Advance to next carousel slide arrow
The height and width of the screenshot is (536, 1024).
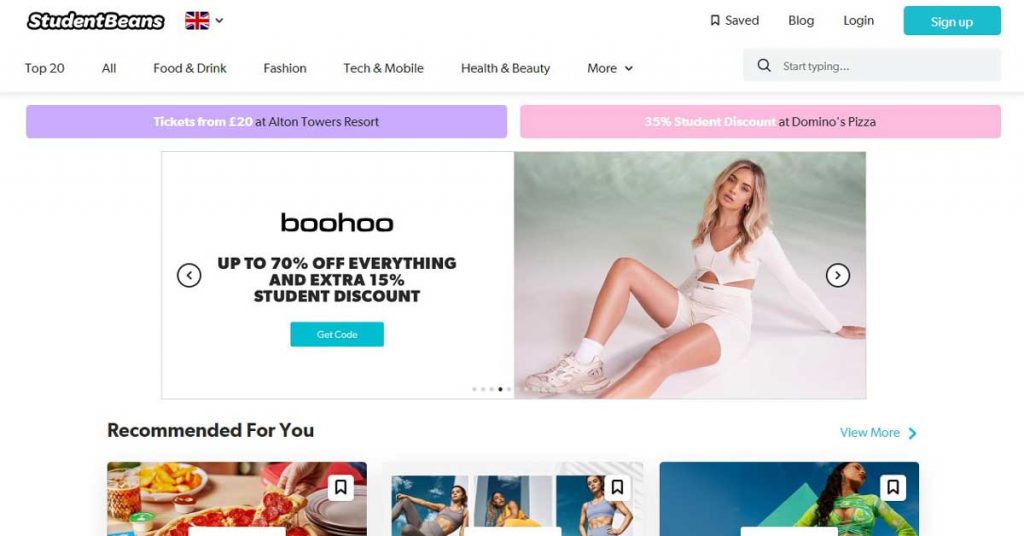click(x=837, y=275)
